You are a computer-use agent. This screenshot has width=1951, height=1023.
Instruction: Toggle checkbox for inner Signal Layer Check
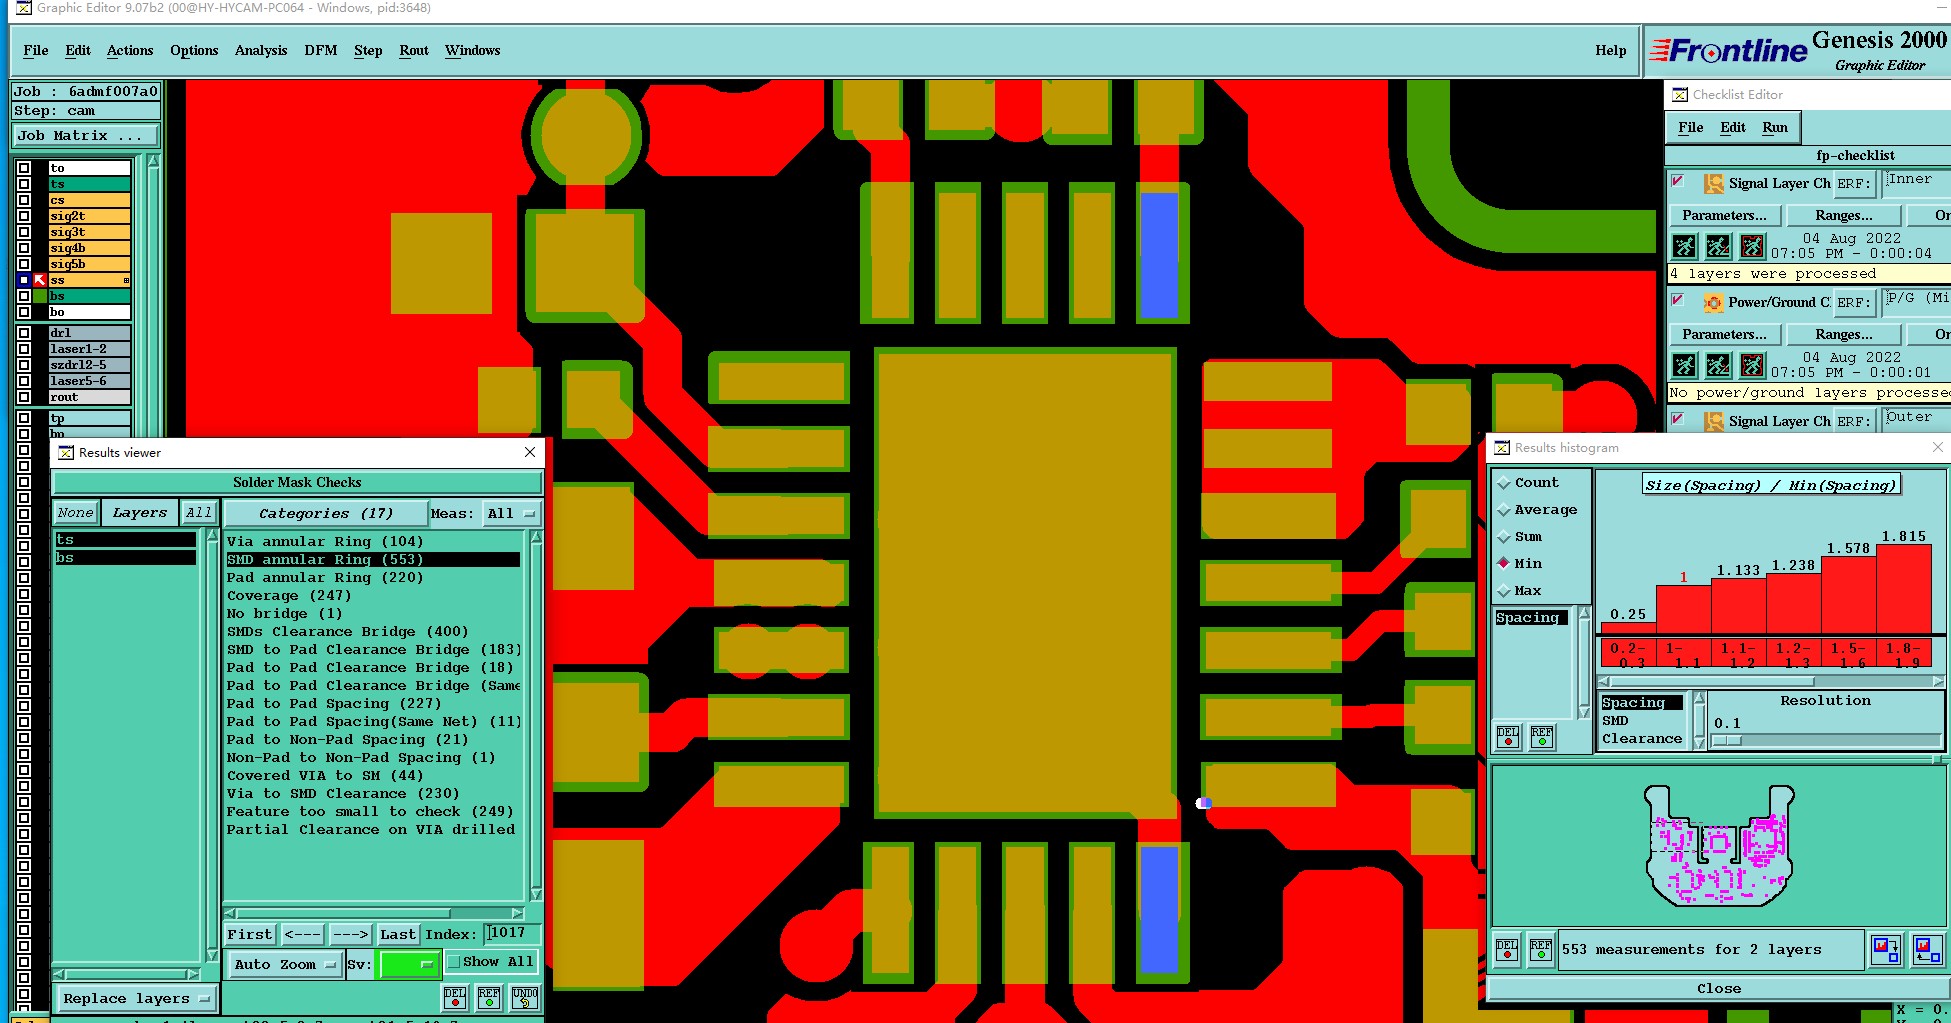1678,181
